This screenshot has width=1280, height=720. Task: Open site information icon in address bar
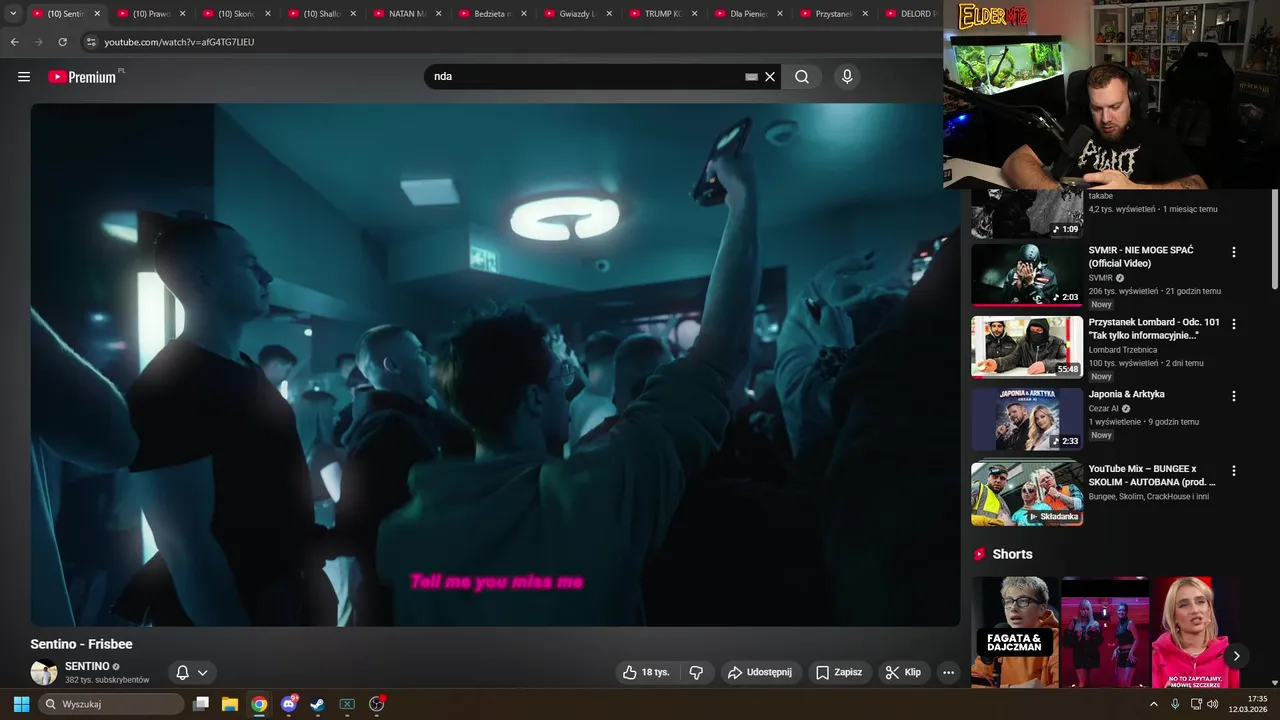pyautogui.click(x=91, y=42)
